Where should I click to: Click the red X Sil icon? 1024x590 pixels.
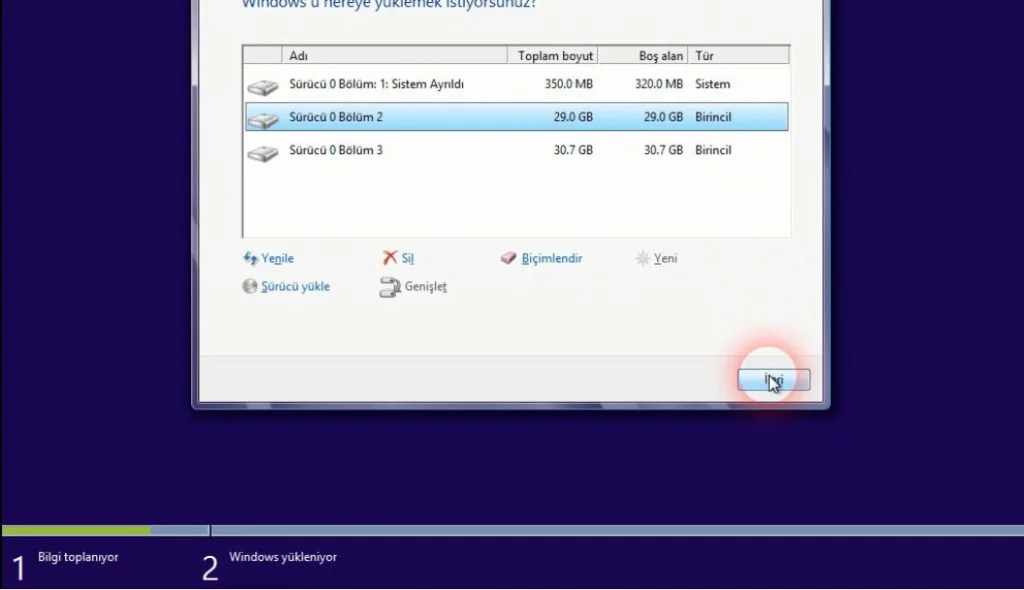(x=390, y=258)
